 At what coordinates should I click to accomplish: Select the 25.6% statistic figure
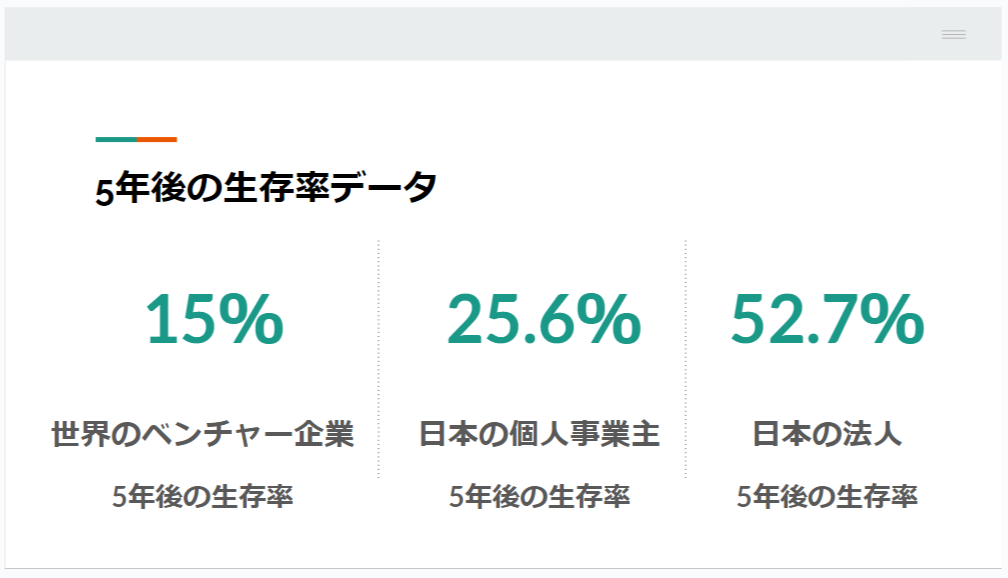coord(543,319)
